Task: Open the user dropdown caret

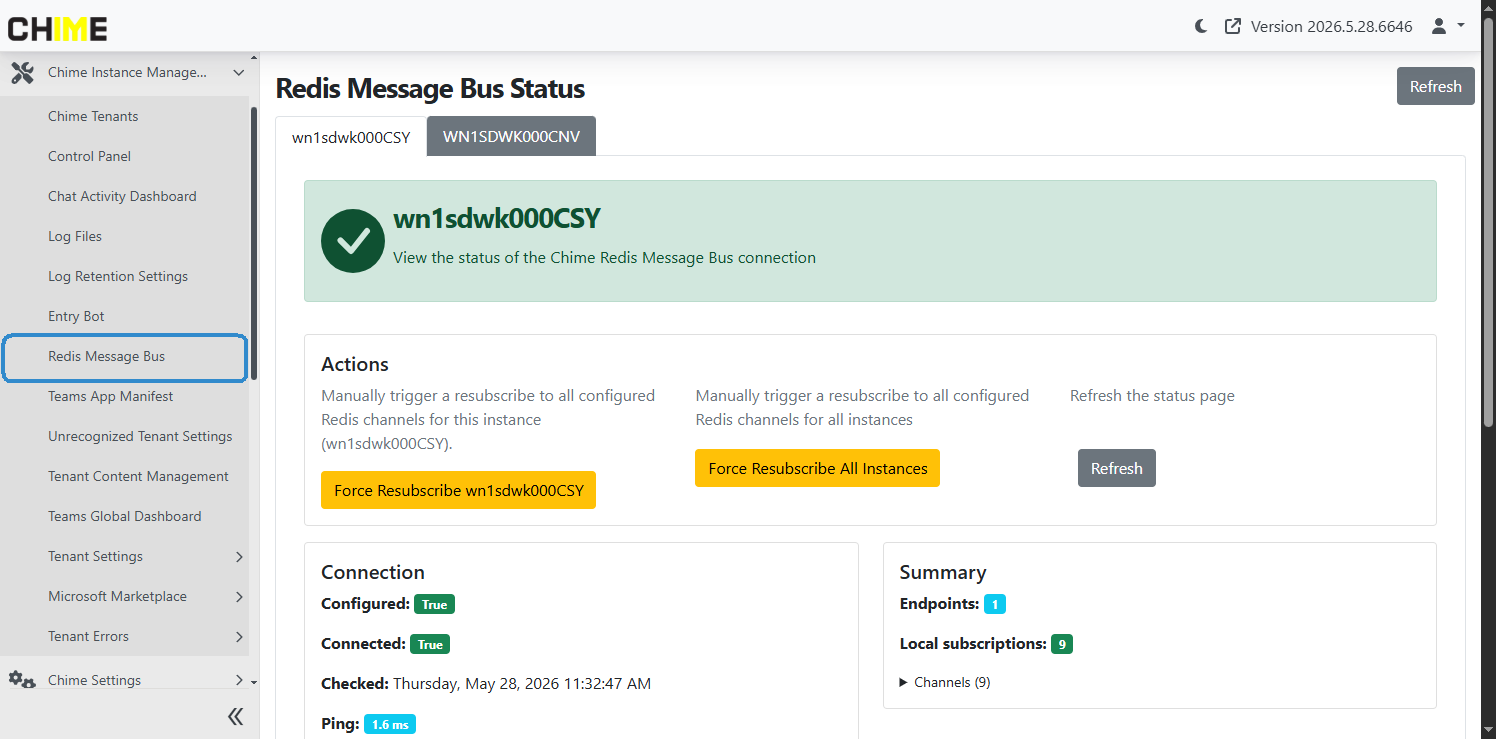Action: point(1461,26)
